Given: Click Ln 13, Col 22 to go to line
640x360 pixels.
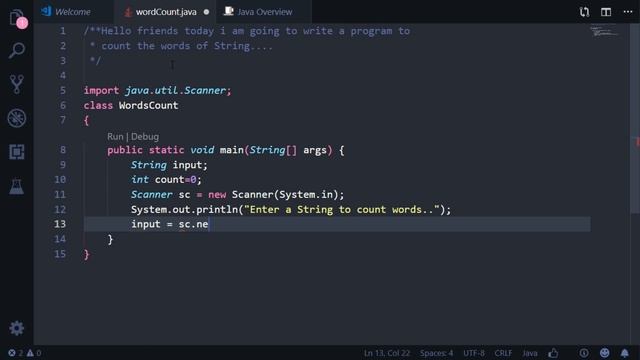Looking at the screenshot, I should (x=387, y=353).
